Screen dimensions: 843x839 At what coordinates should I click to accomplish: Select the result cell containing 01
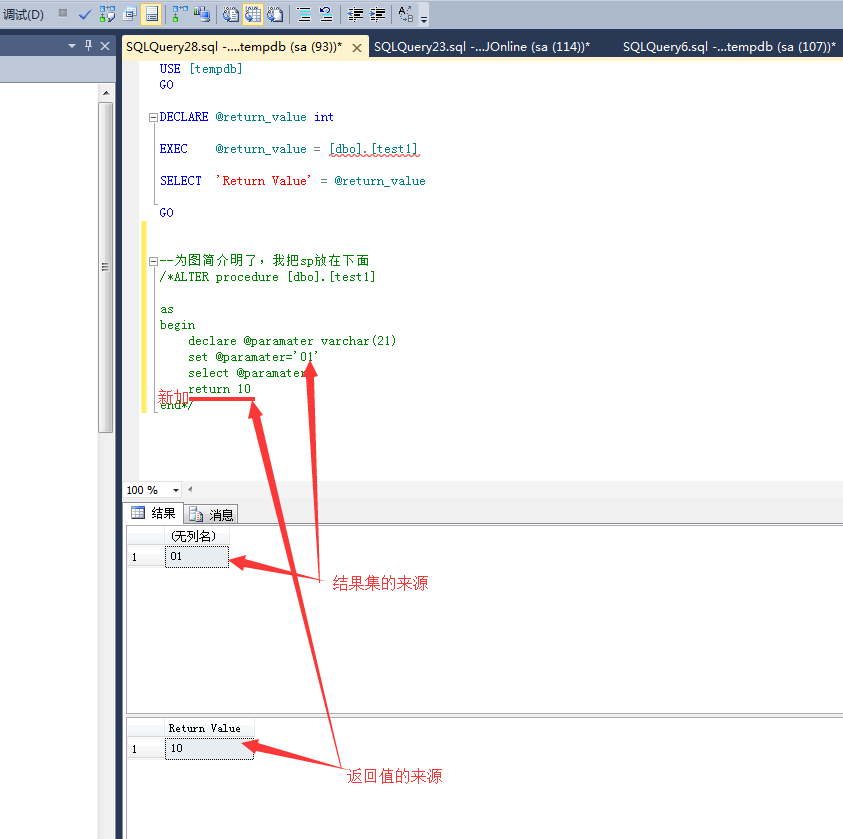coord(197,556)
